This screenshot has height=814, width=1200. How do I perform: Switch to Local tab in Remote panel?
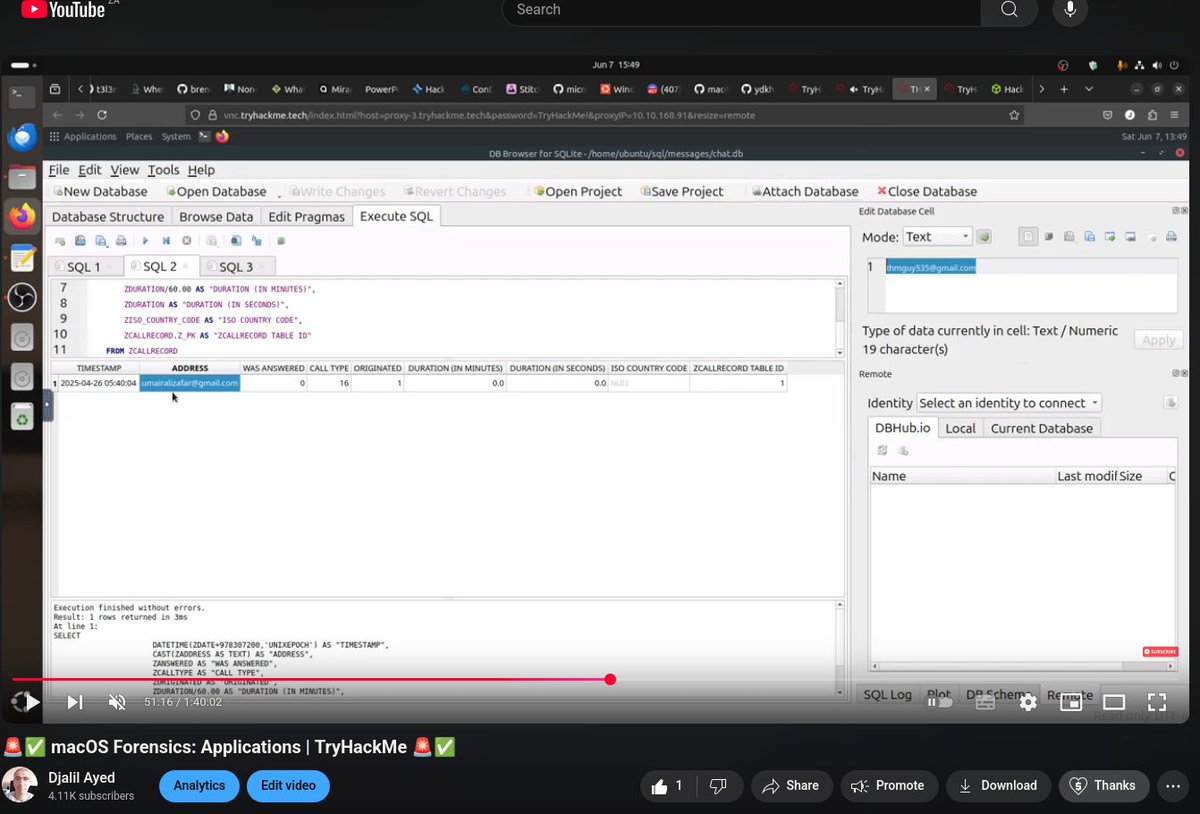(x=960, y=428)
